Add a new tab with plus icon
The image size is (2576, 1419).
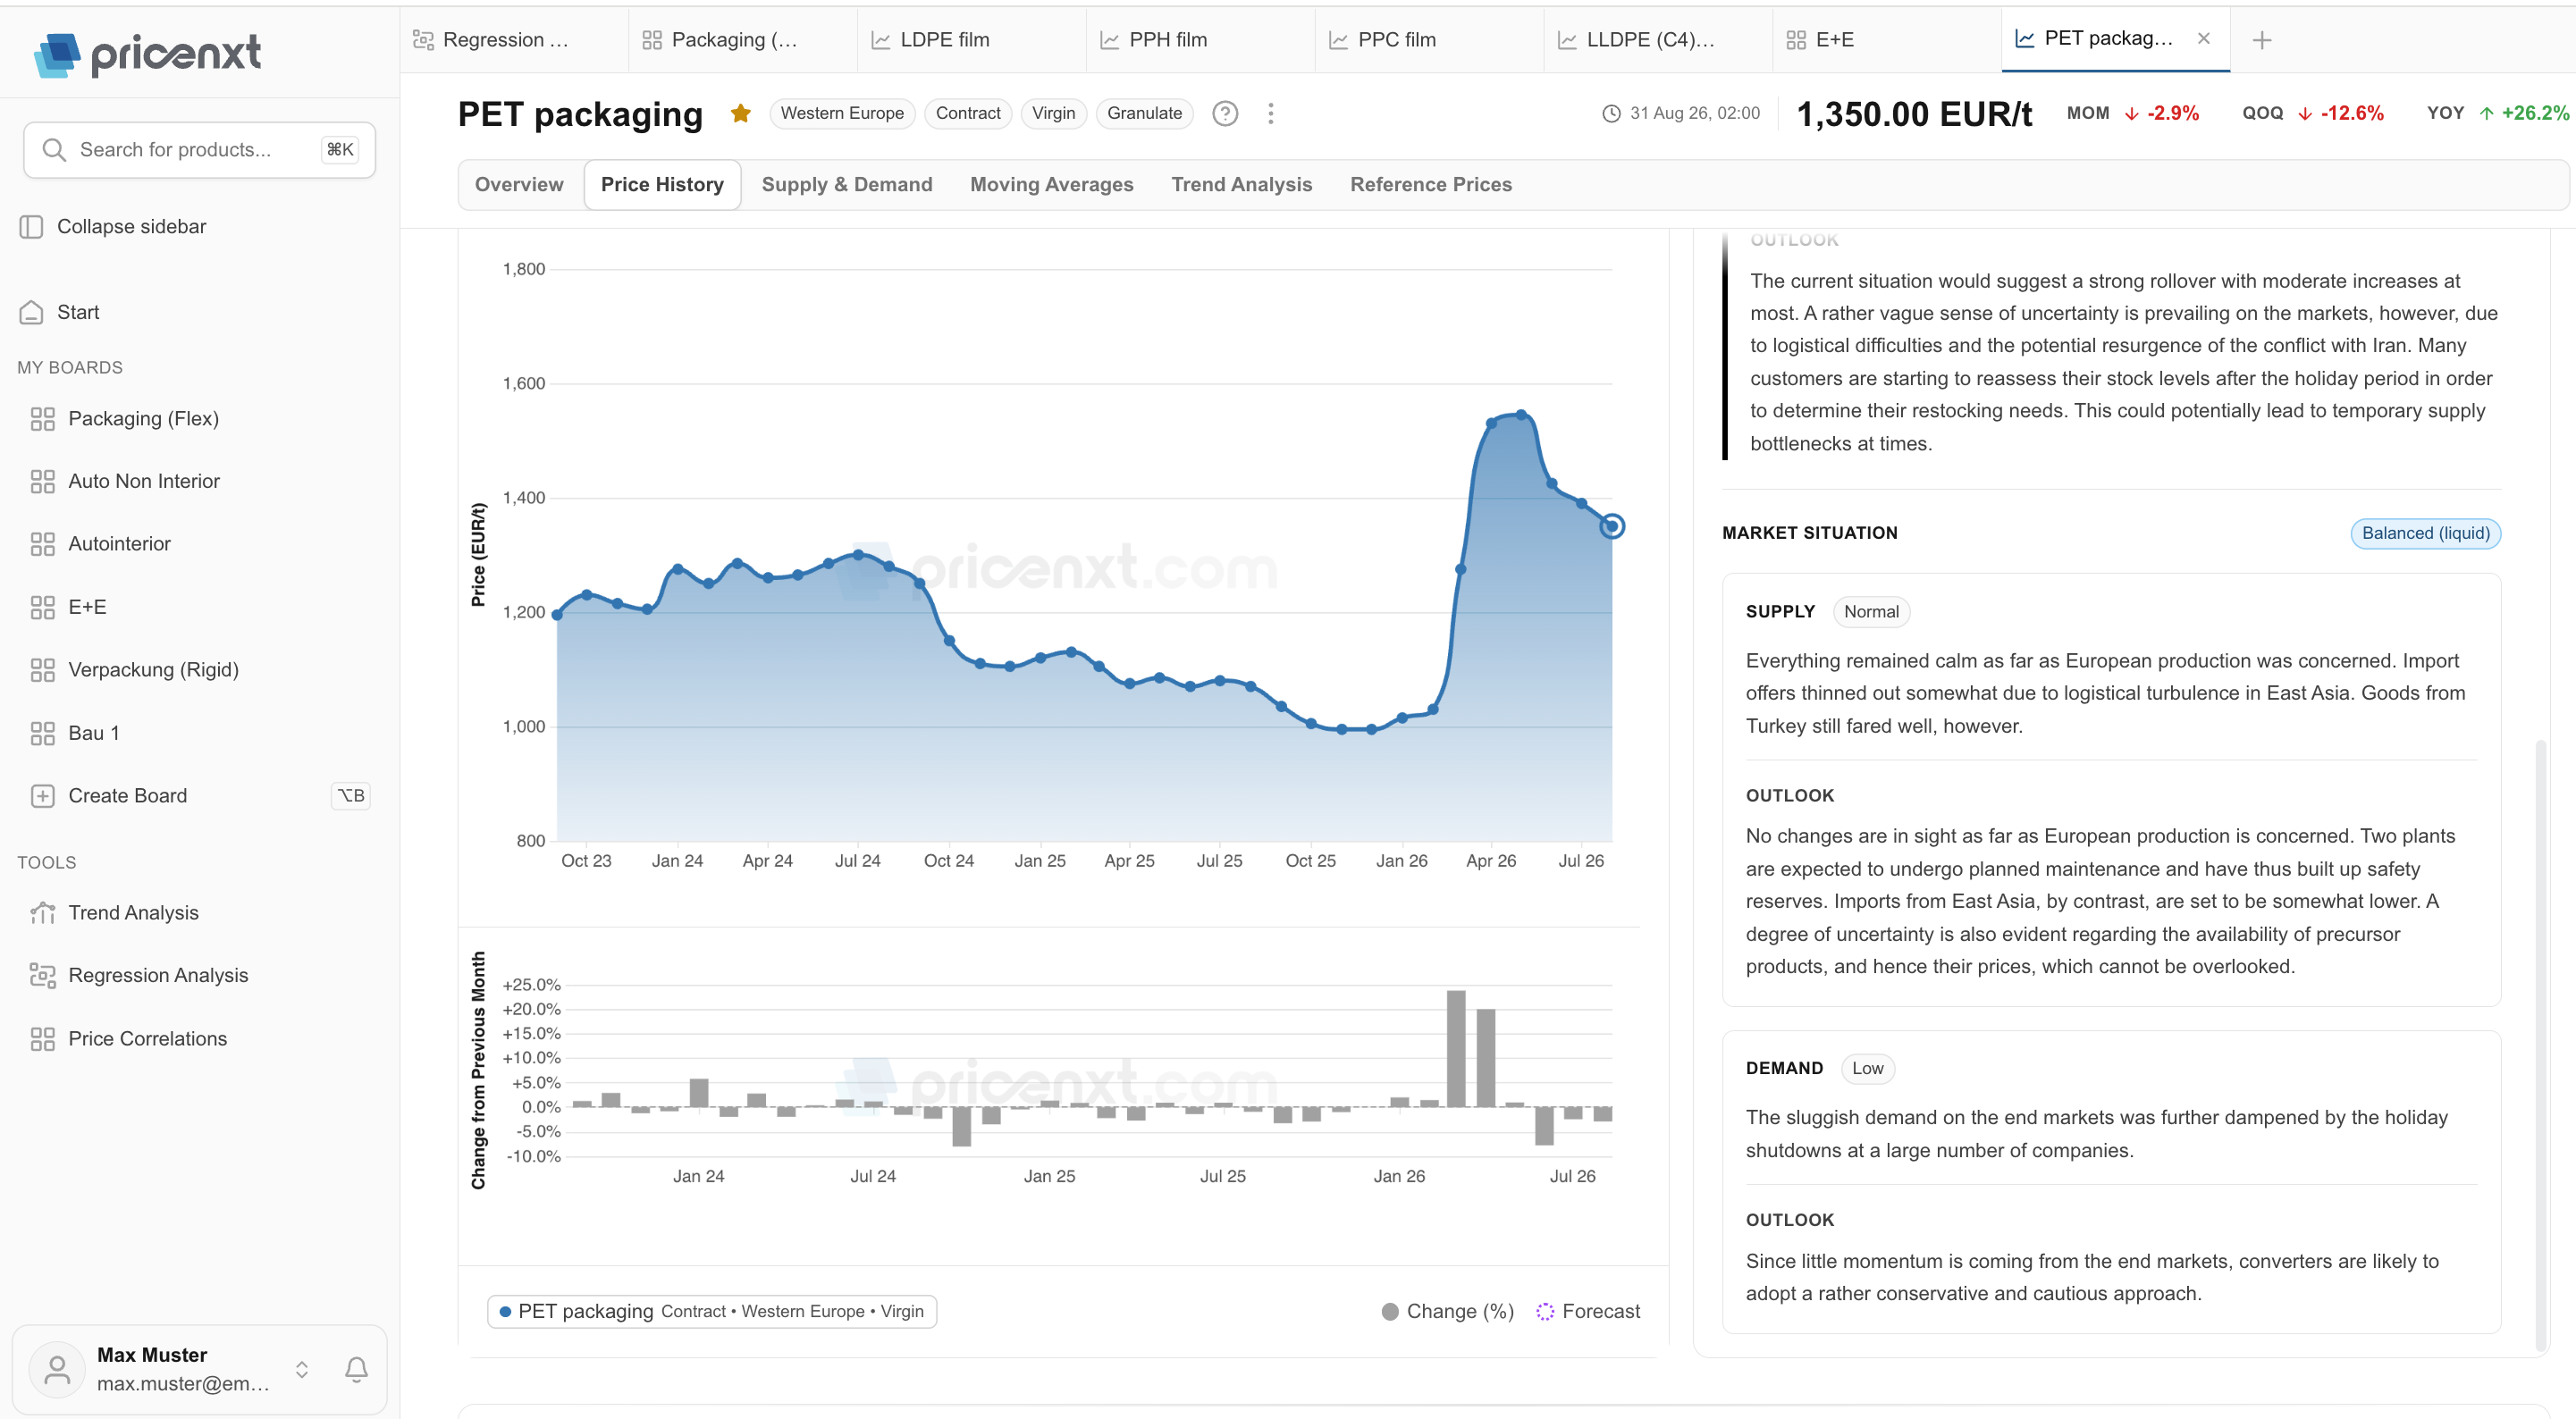point(2262,39)
